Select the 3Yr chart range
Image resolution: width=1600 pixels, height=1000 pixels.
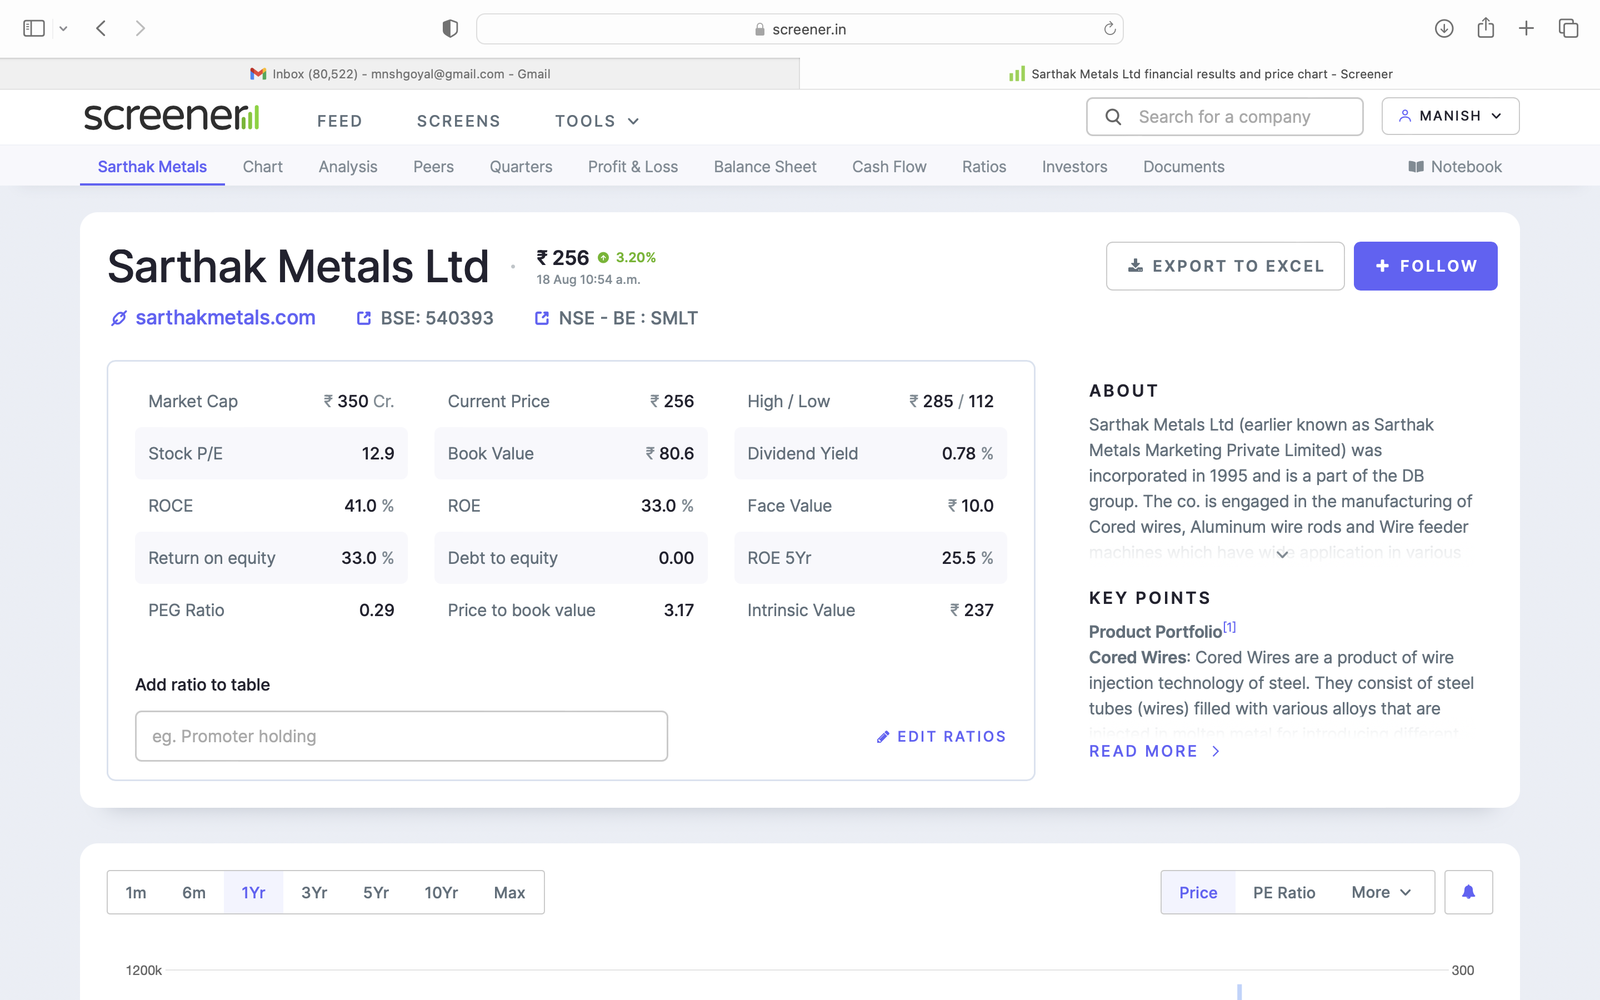(314, 892)
